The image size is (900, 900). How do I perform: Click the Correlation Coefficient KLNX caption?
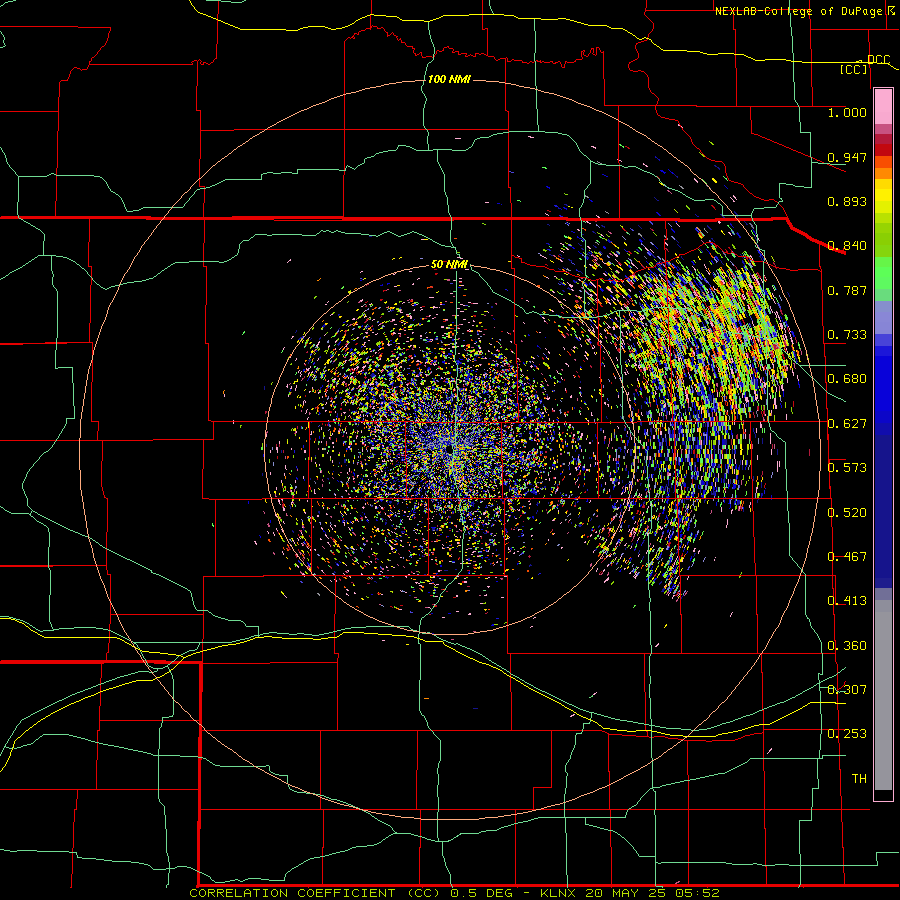point(454,893)
